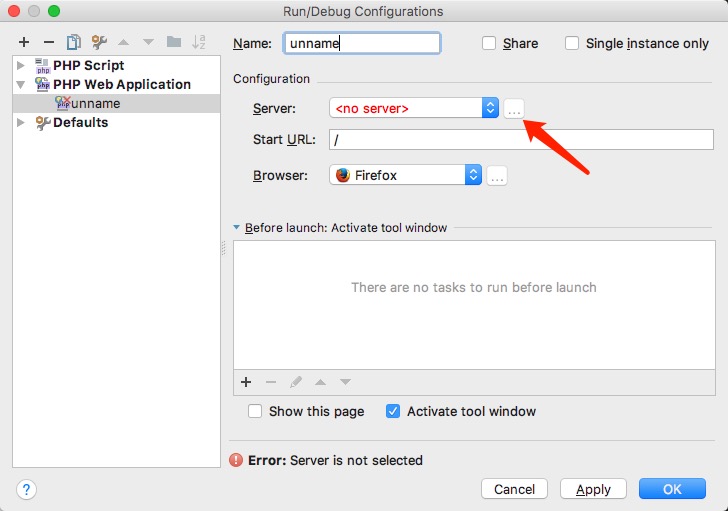Select PHP Script in the tree
Image resolution: width=728 pixels, height=511 pixels.
tap(88, 65)
